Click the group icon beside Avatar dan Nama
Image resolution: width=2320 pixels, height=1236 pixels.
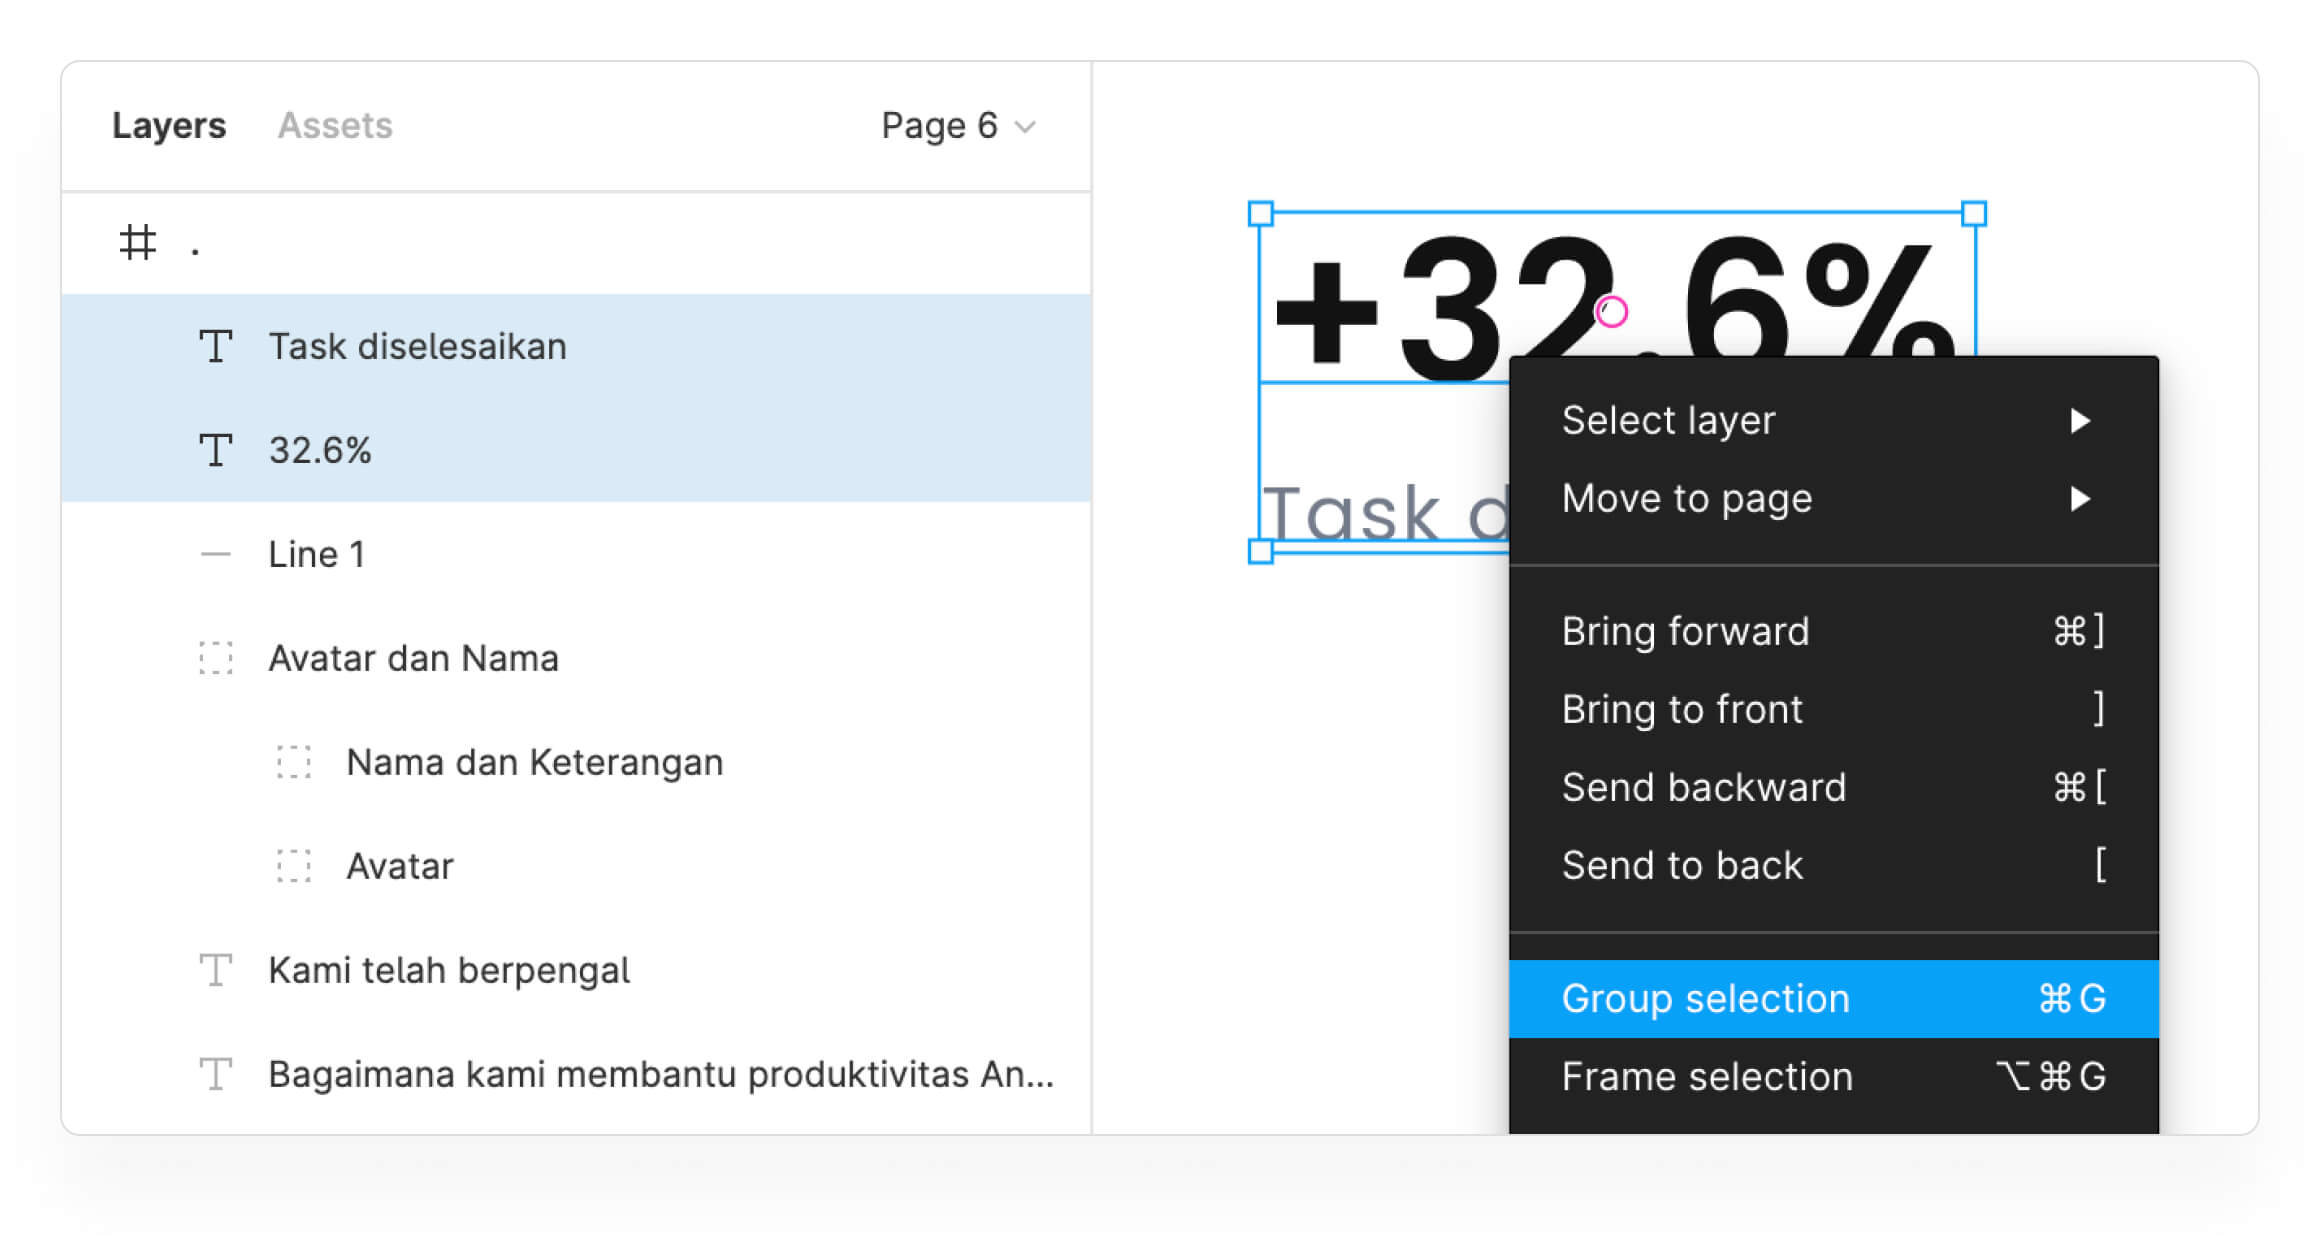[x=216, y=658]
